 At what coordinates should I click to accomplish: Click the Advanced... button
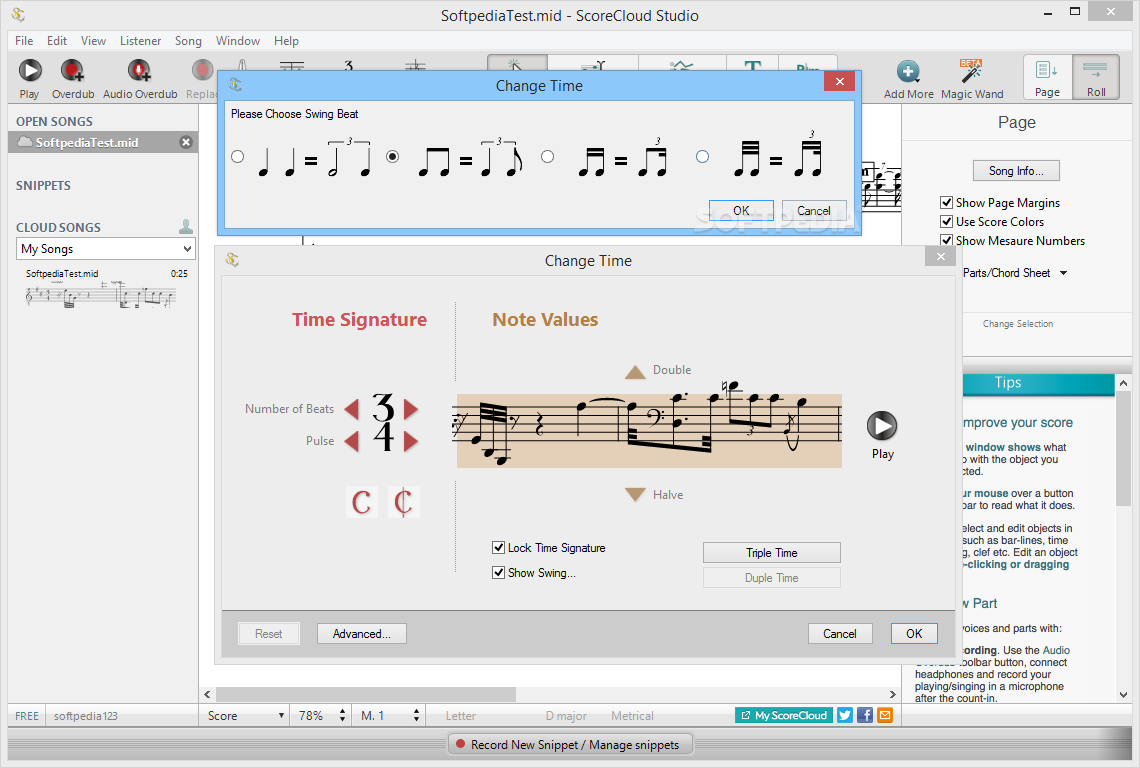[361, 633]
